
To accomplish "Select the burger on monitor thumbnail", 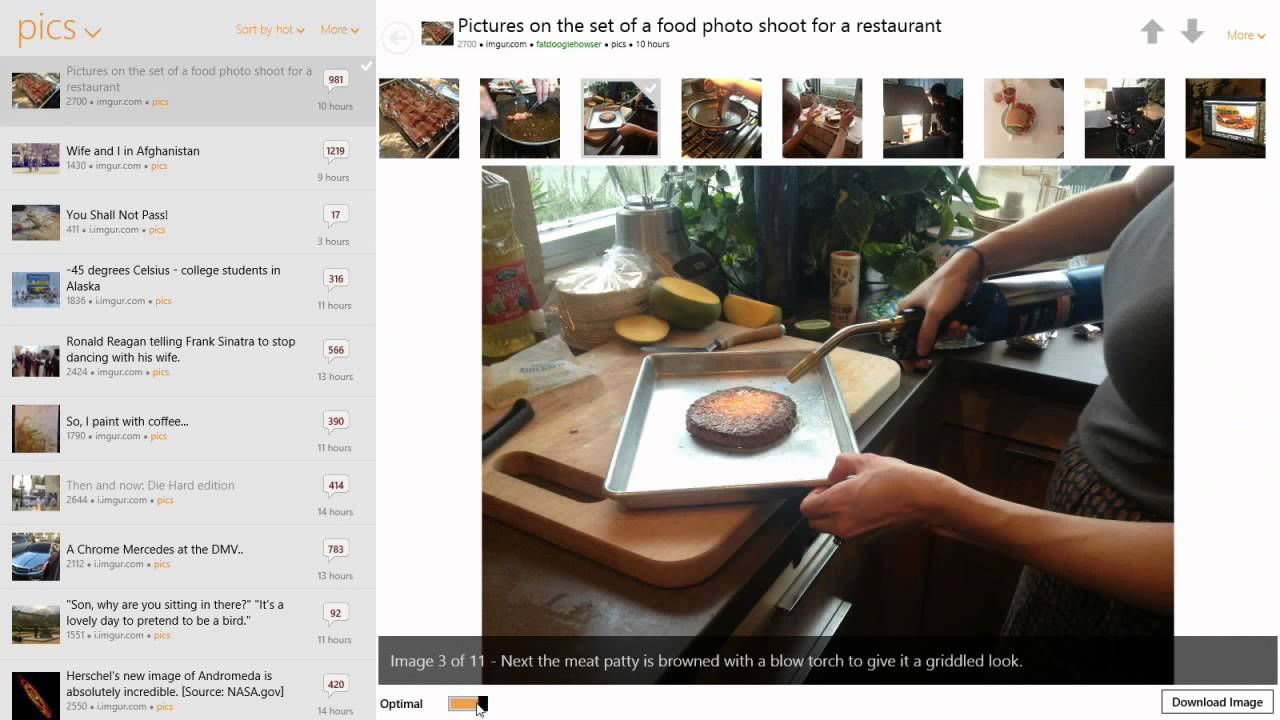I will [1225, 118].
